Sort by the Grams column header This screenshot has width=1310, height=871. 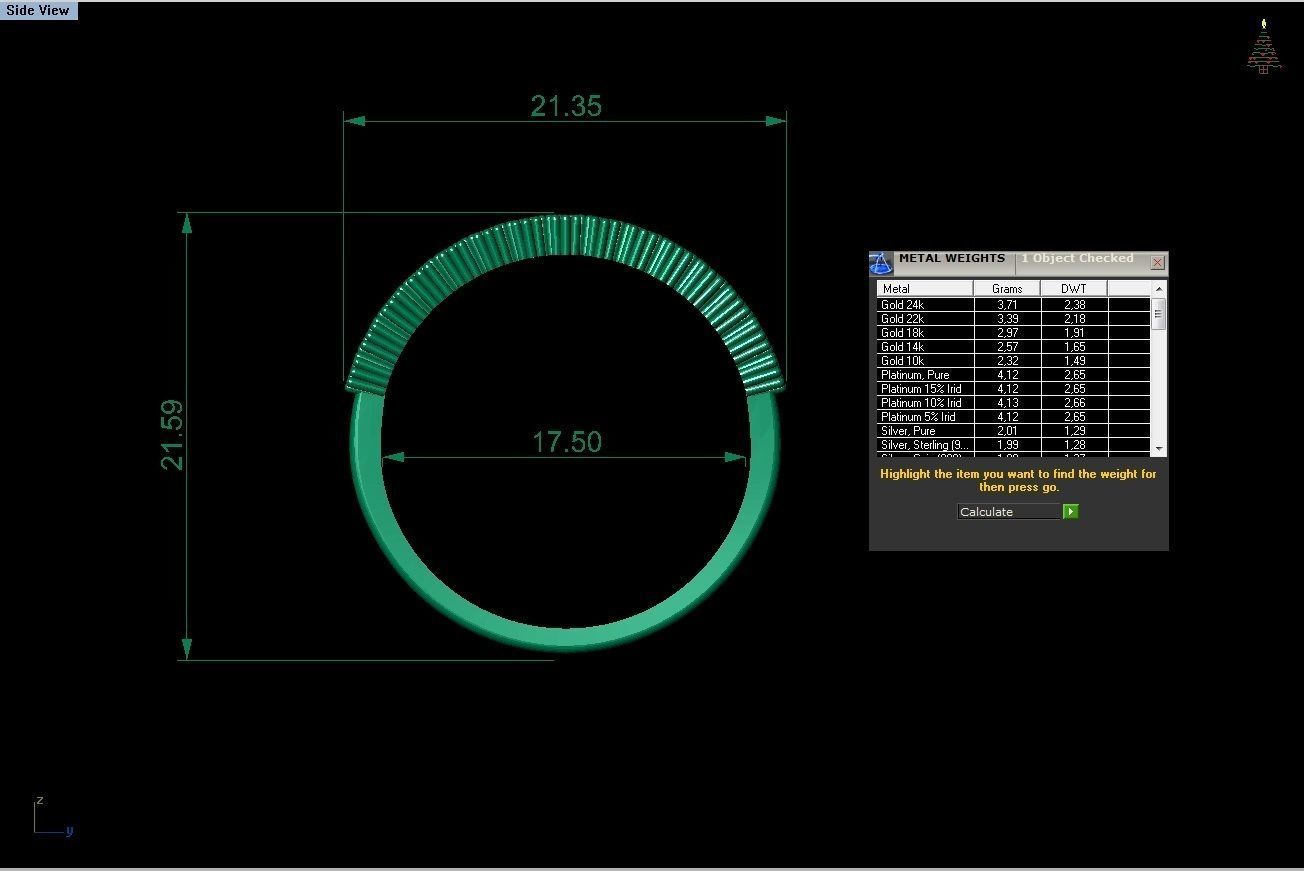tap(1007, 289)
